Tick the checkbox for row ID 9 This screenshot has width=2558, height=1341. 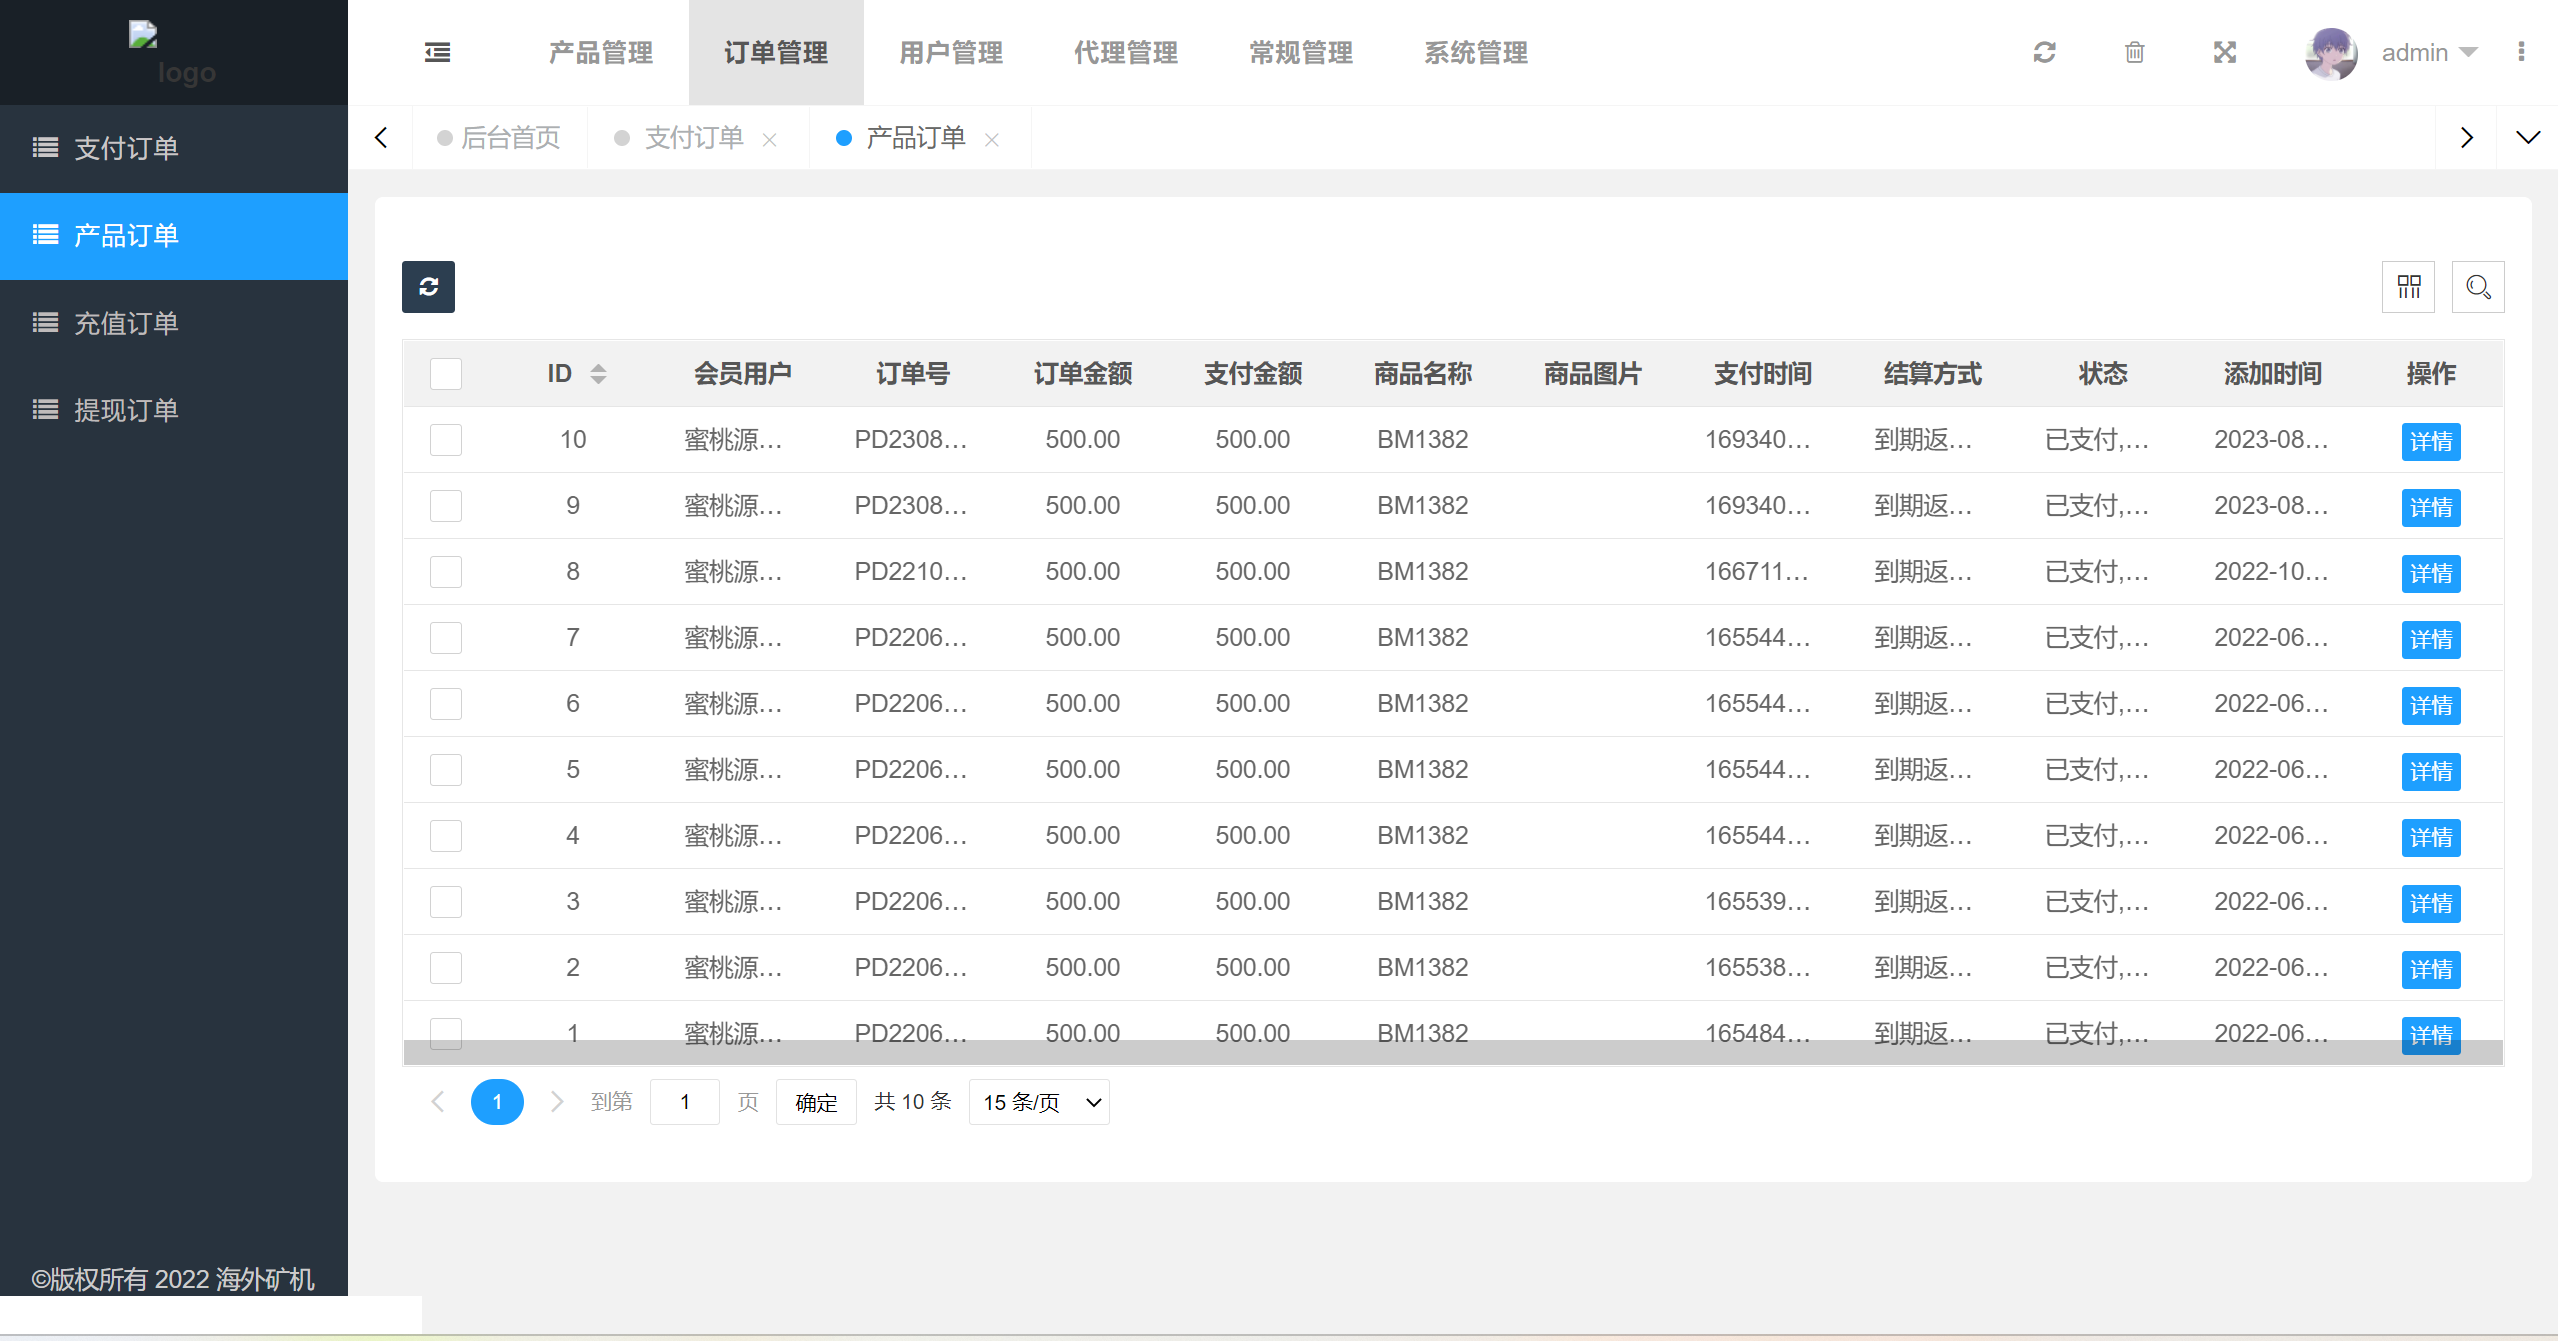pos(446,506)
